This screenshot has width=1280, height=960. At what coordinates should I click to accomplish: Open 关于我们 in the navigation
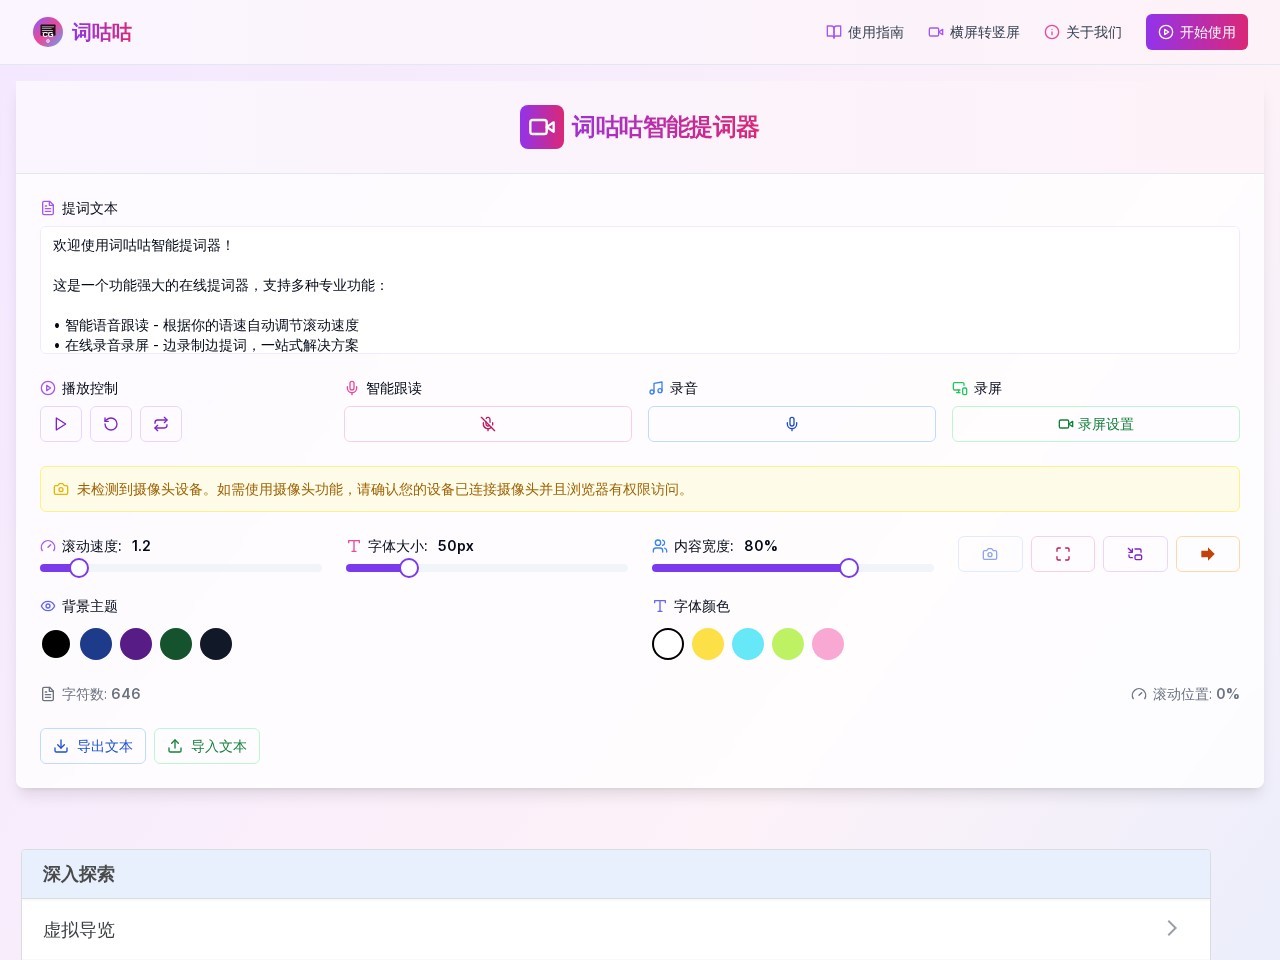pyautogui.click(x=1083, y=32)
